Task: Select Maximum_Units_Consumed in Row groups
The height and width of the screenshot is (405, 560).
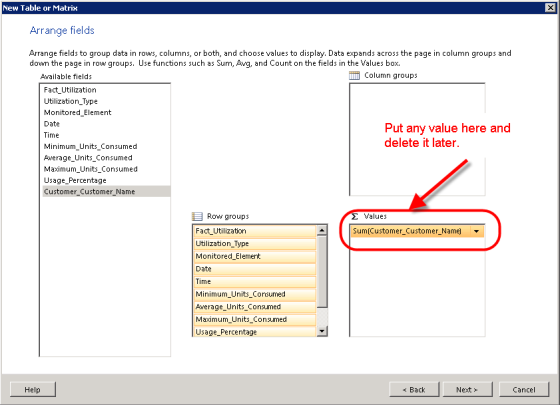Action: coord(255,319)
